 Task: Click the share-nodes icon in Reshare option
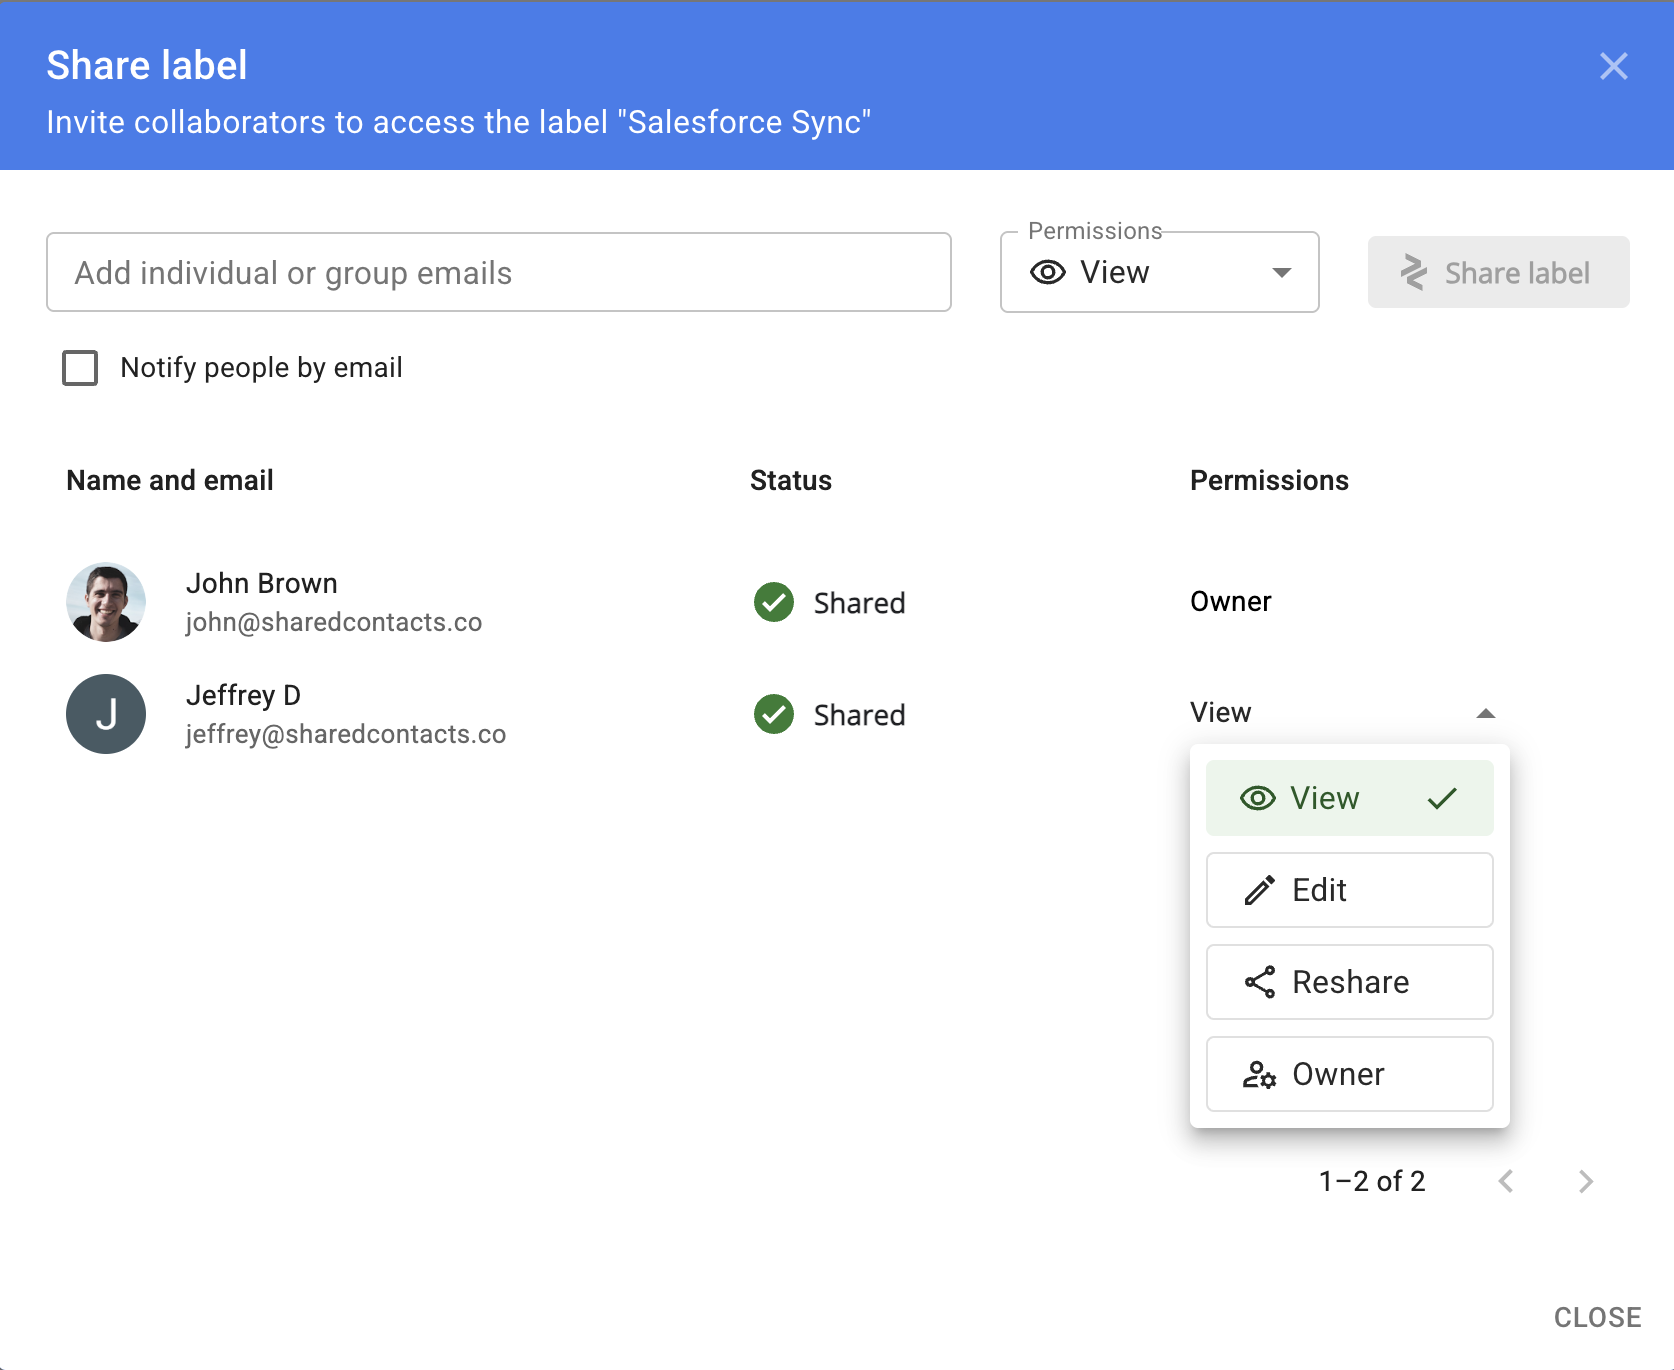[x=1259, y=982]
